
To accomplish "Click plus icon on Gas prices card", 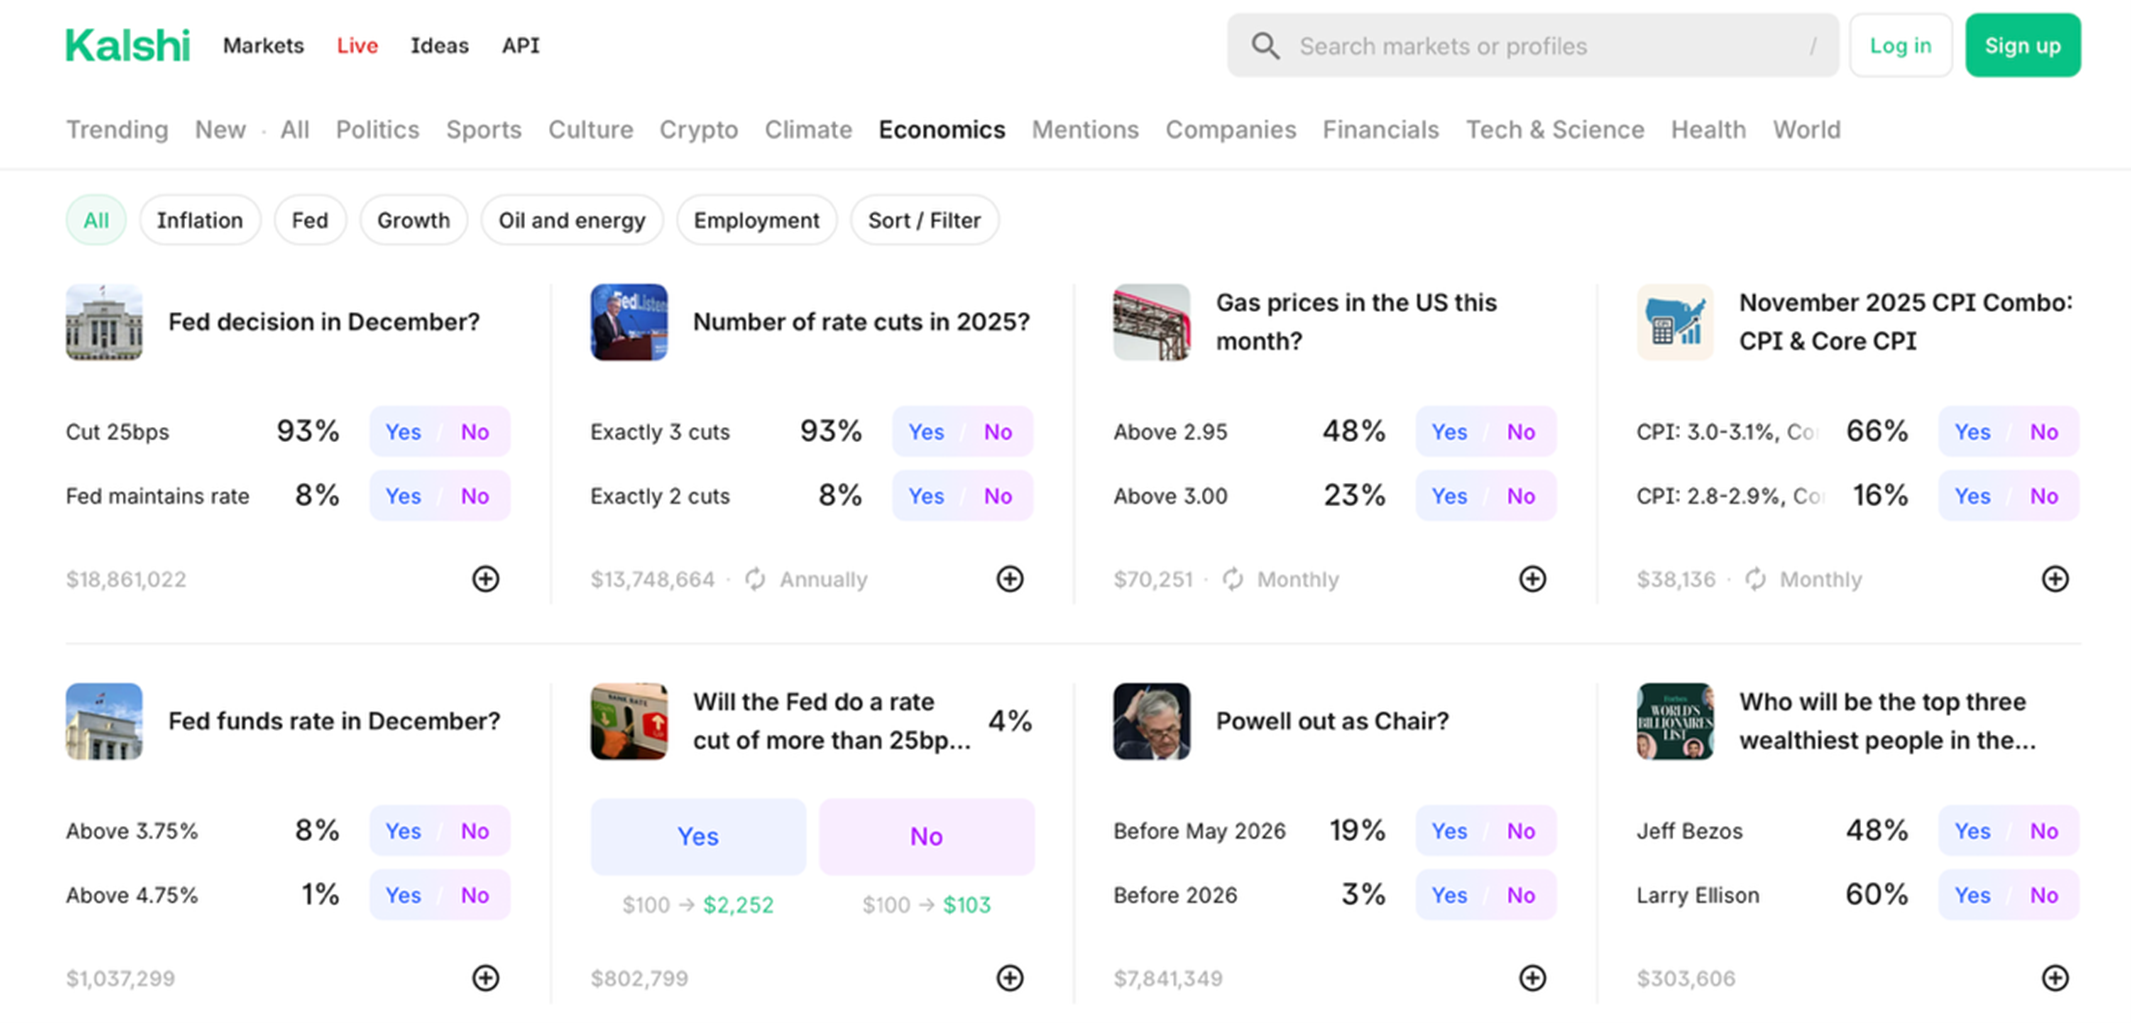I will pos(1532,579).
